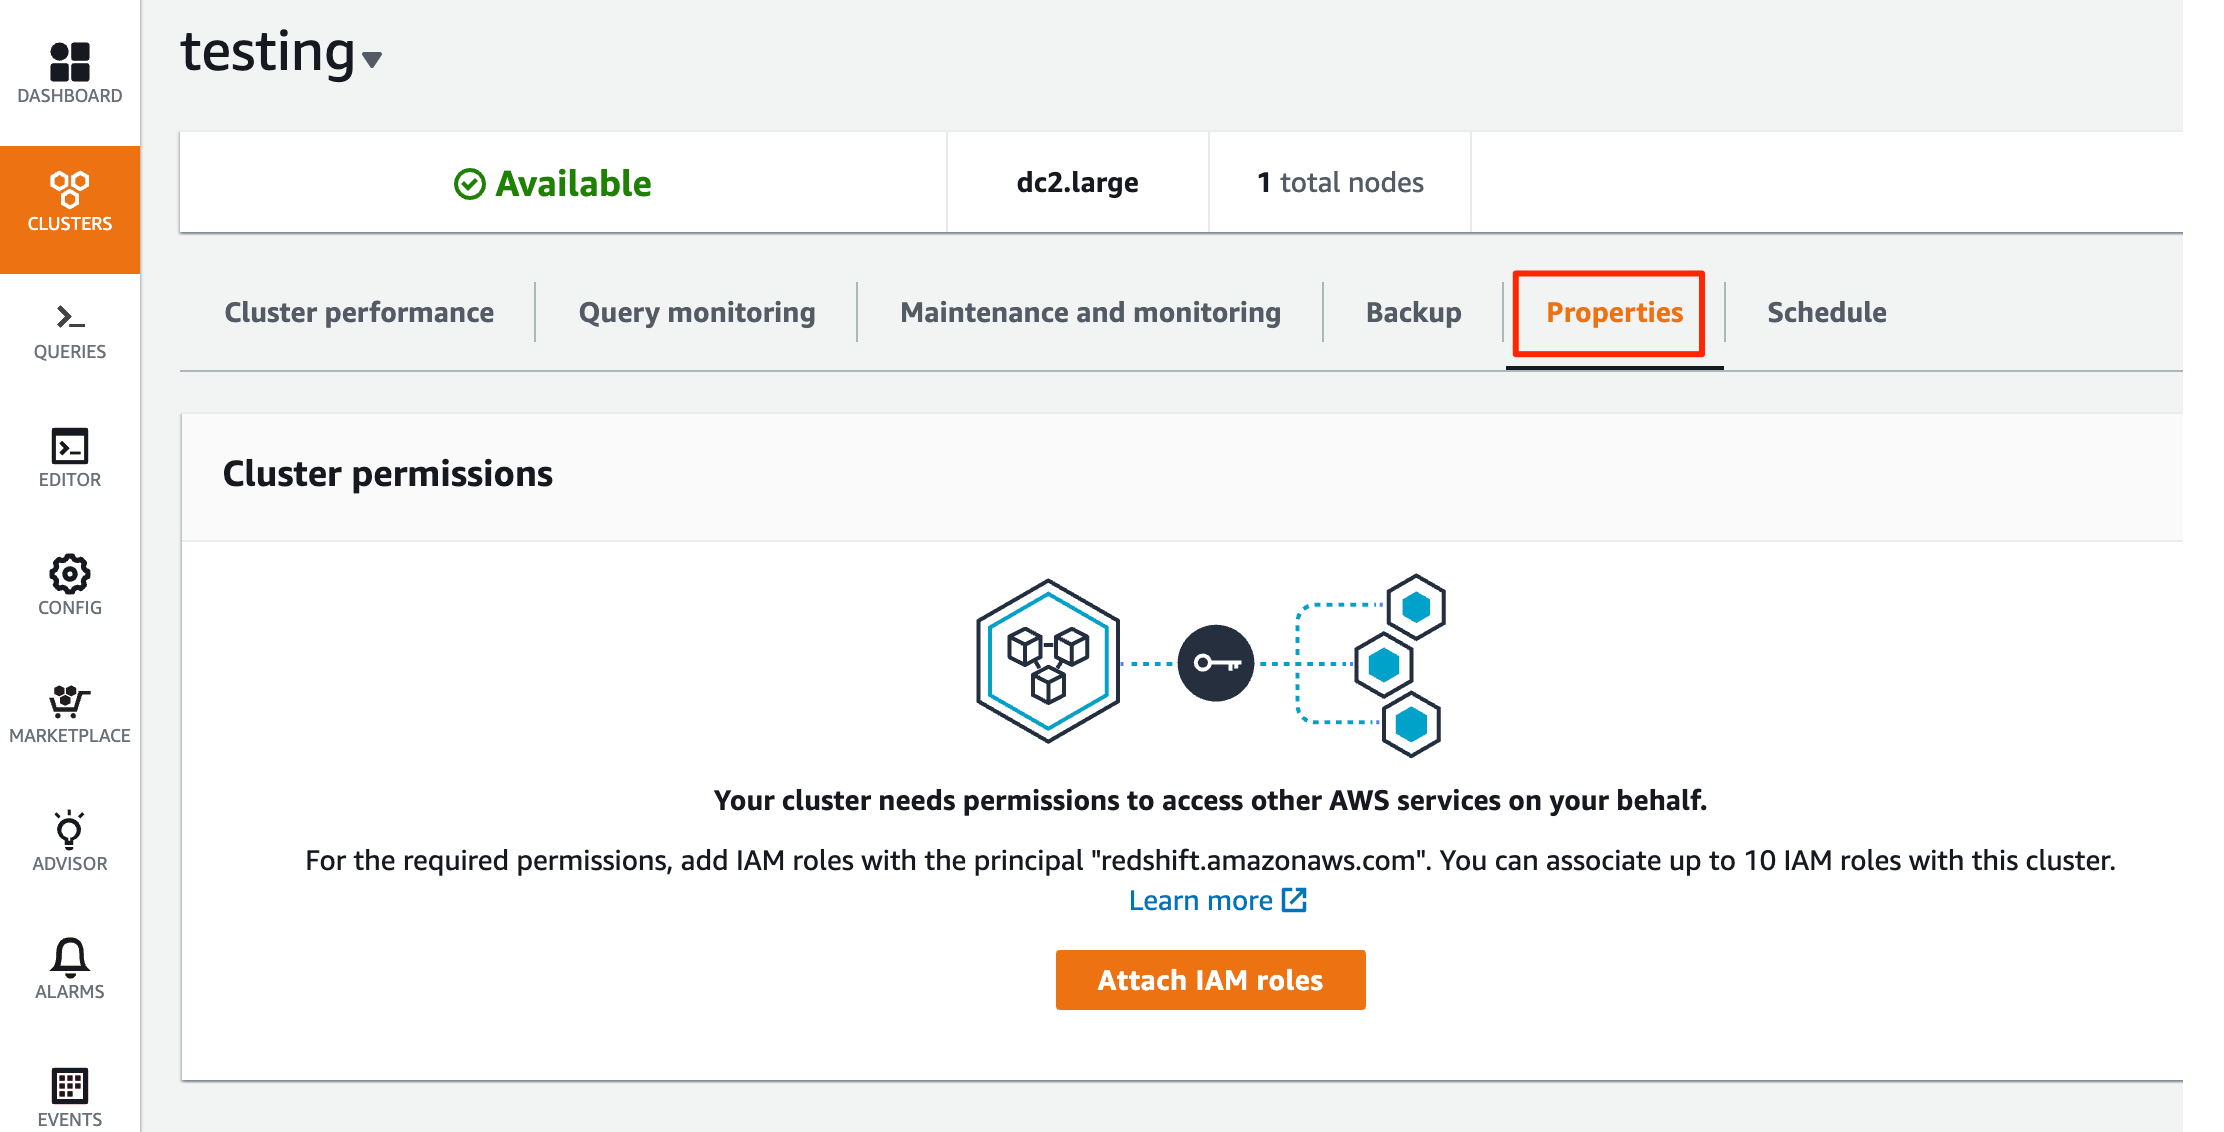The width and height of the screenshot is (2224, 1132).
Task: Open the Advisor lightbulb icon
Action: pyautogui.click(x=70, y=829)
